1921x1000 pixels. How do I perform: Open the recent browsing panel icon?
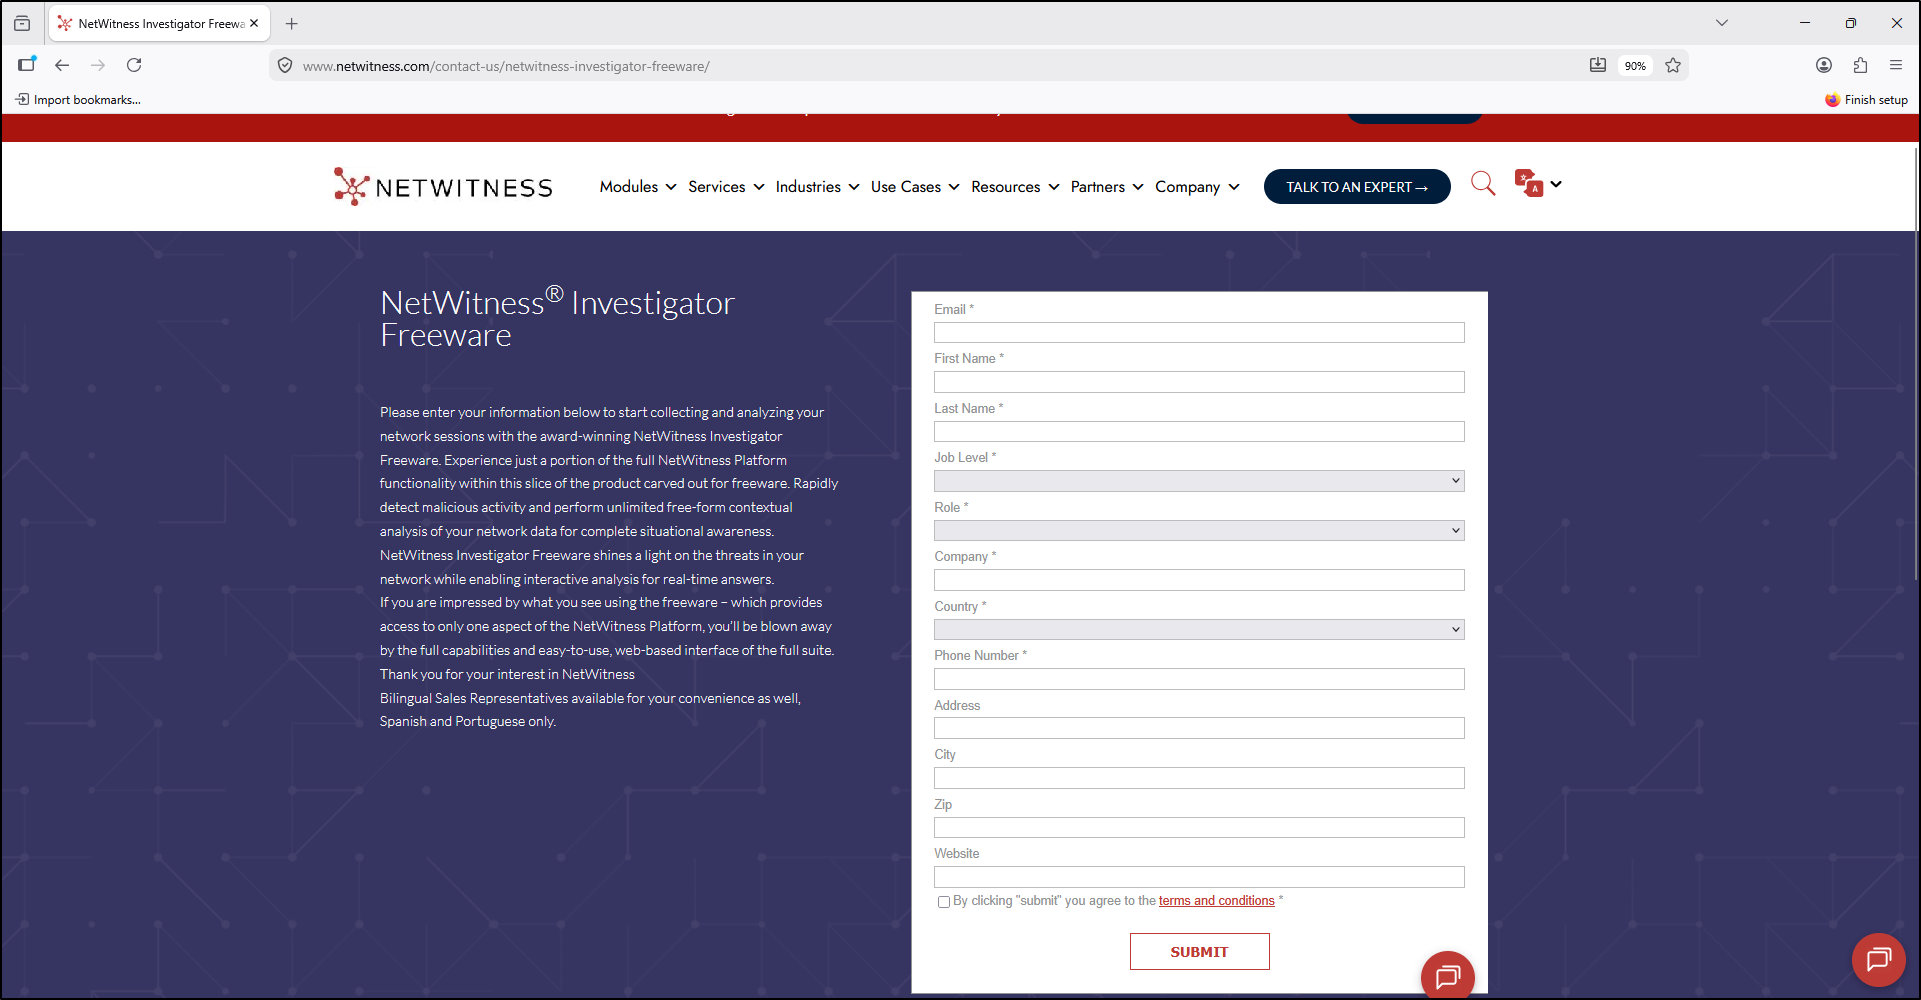[22, 23]
